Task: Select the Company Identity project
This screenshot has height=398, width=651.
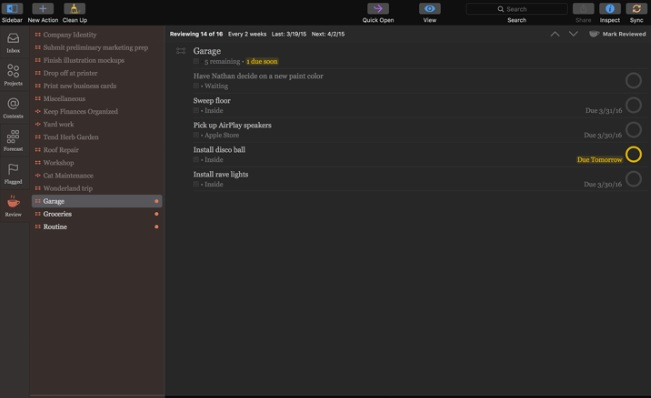Action: click(x=97, y=35)
